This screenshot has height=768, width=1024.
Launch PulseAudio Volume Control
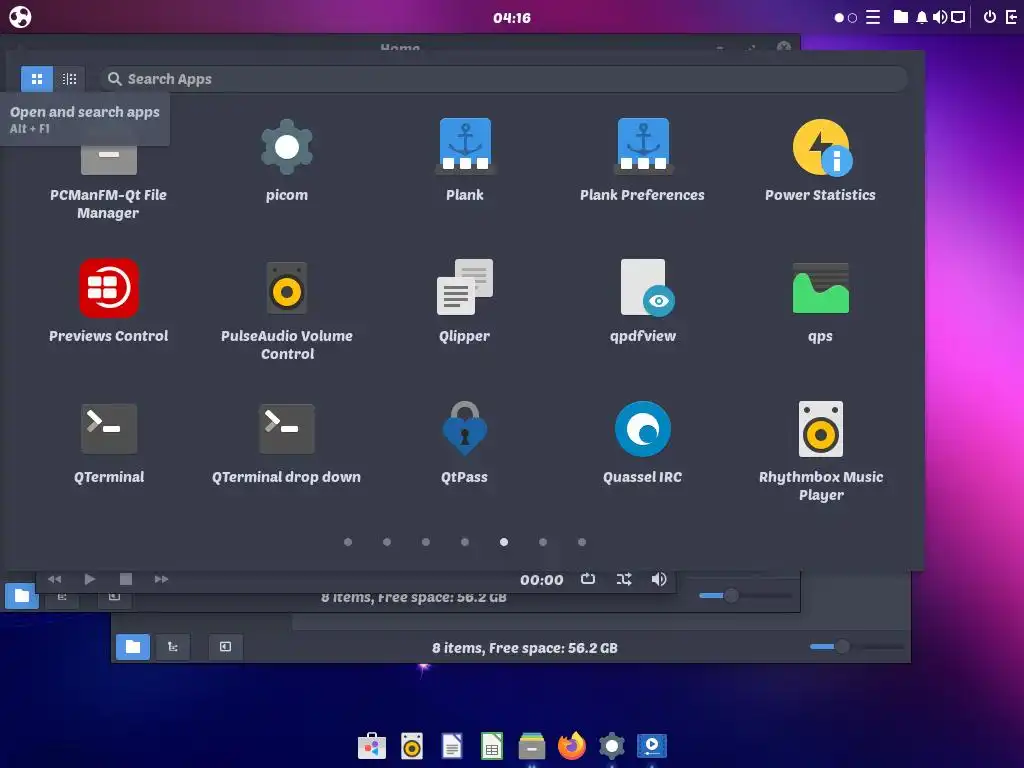[287, 311]
